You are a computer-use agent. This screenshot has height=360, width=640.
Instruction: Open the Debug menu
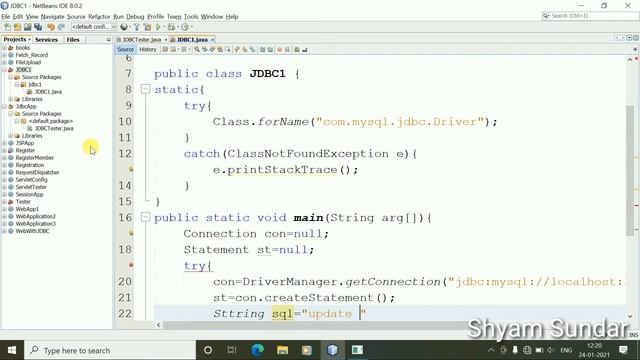[135, 17]
